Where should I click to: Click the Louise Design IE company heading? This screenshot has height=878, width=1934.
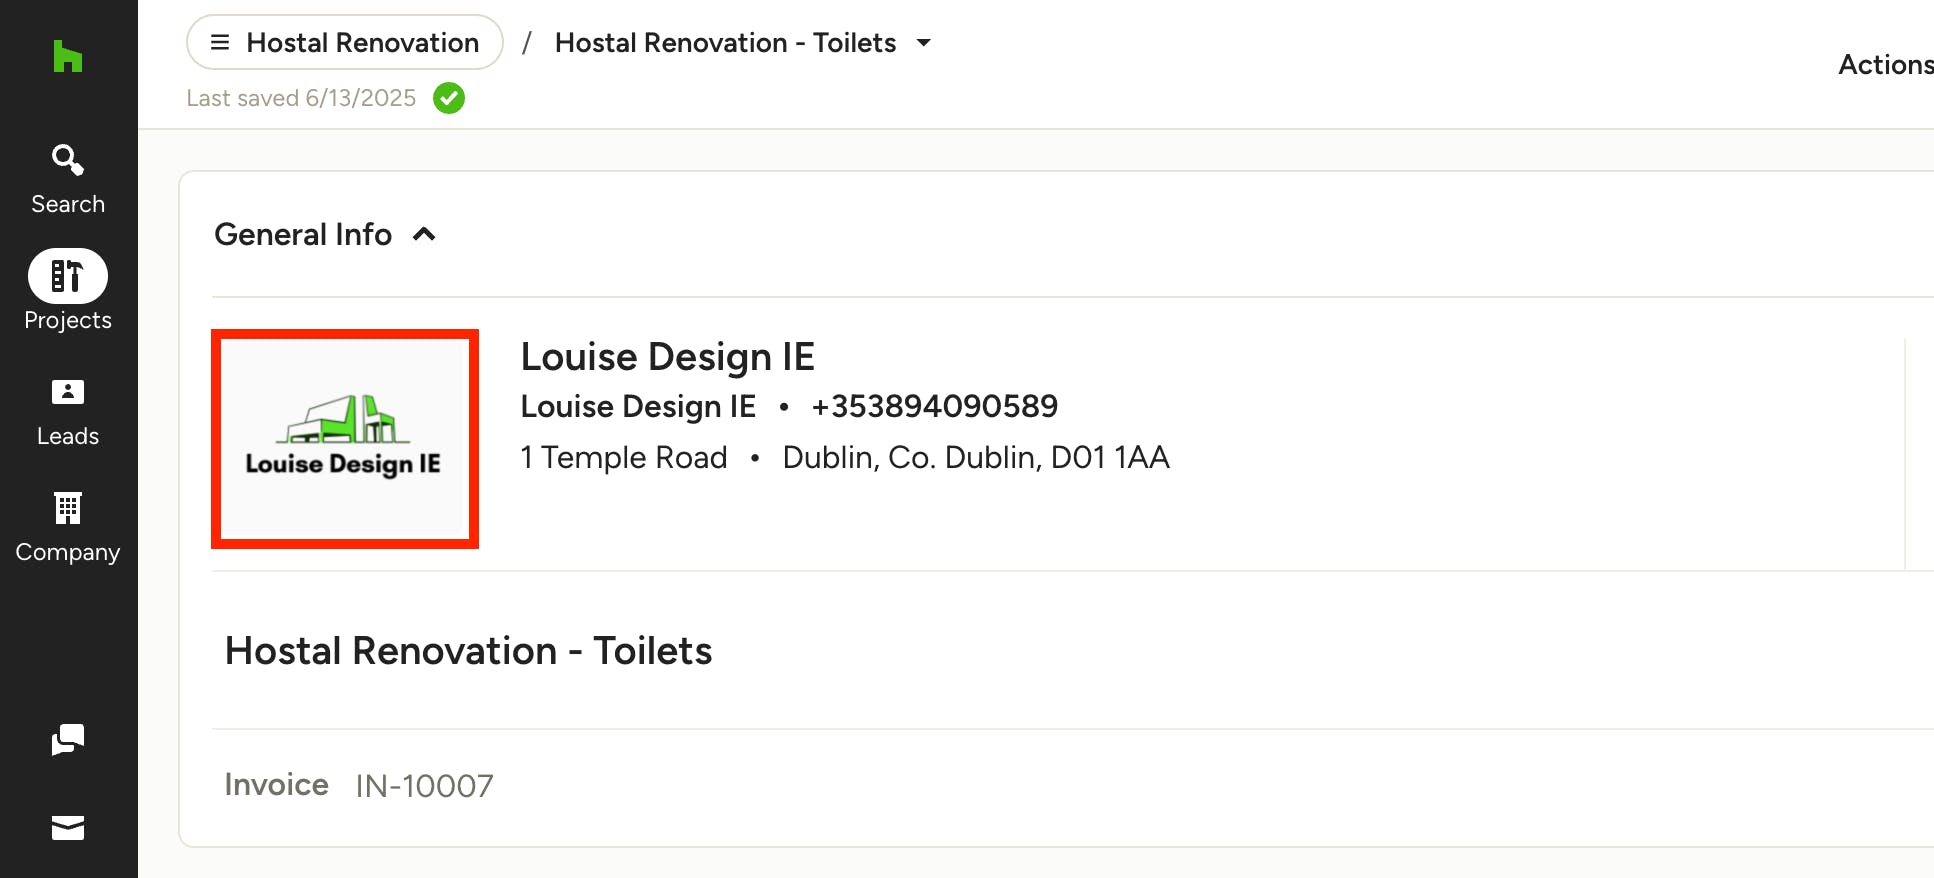click(668, 357)
